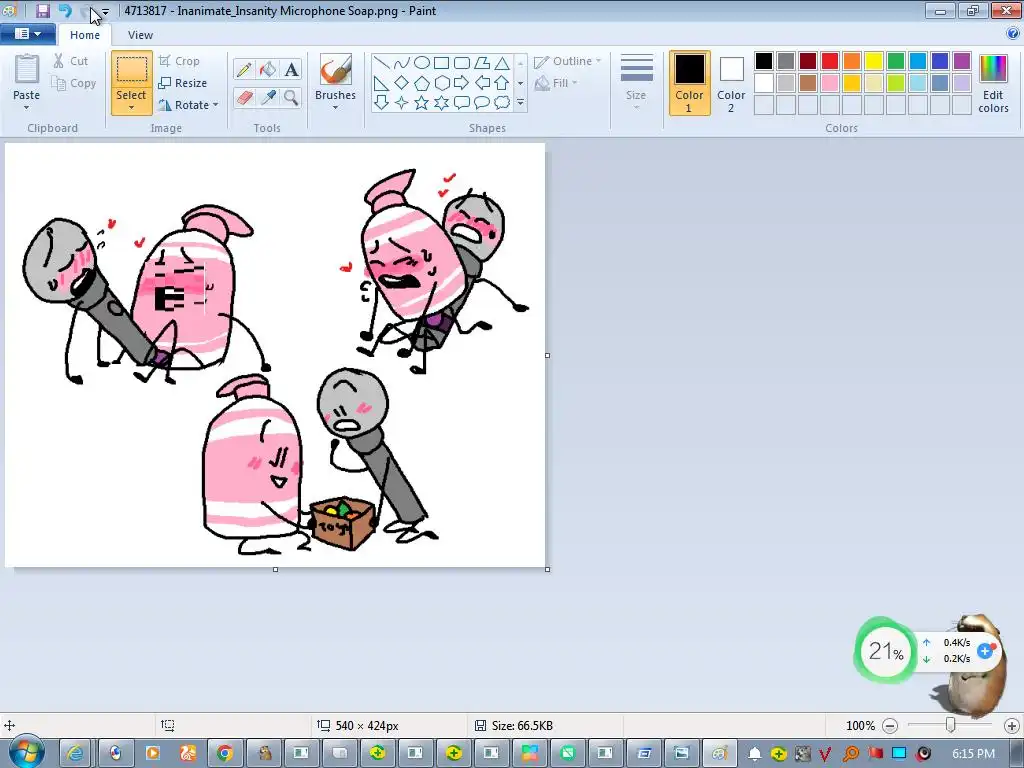
Task: Click the Copy button
Action: tap(74, 83)
